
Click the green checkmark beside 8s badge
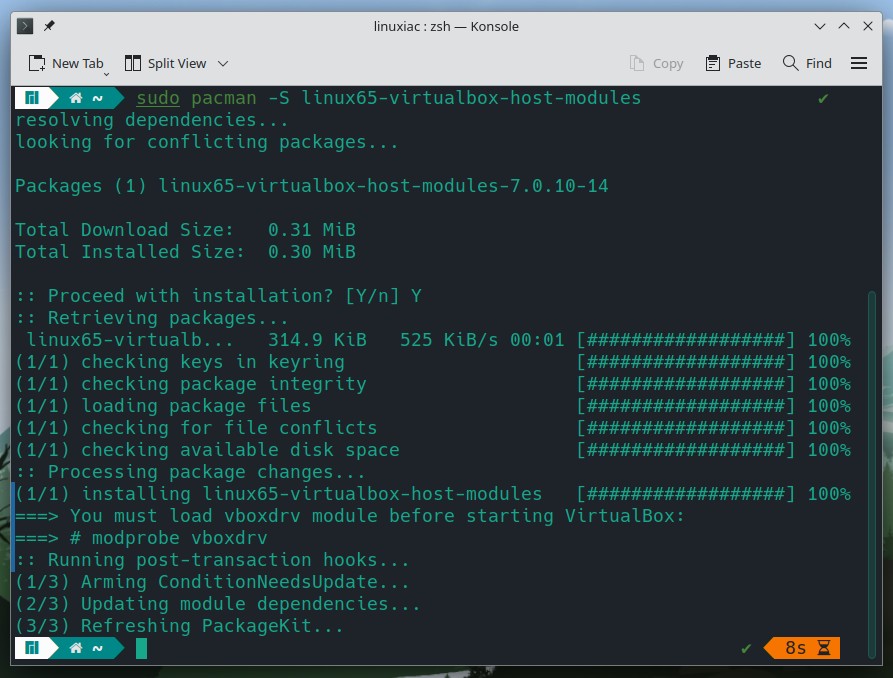point(746,648)
